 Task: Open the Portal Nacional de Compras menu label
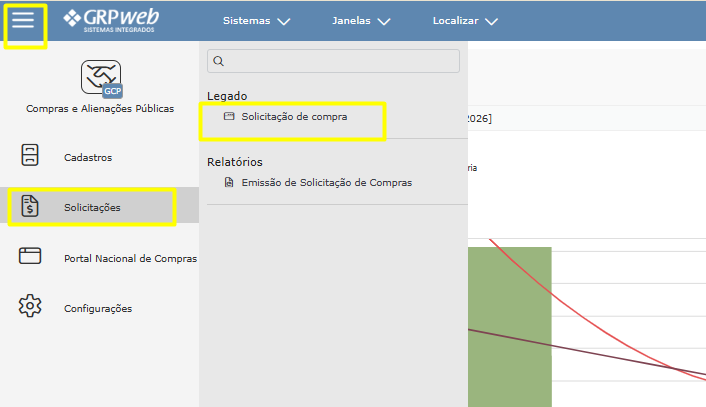click(130, 258)
